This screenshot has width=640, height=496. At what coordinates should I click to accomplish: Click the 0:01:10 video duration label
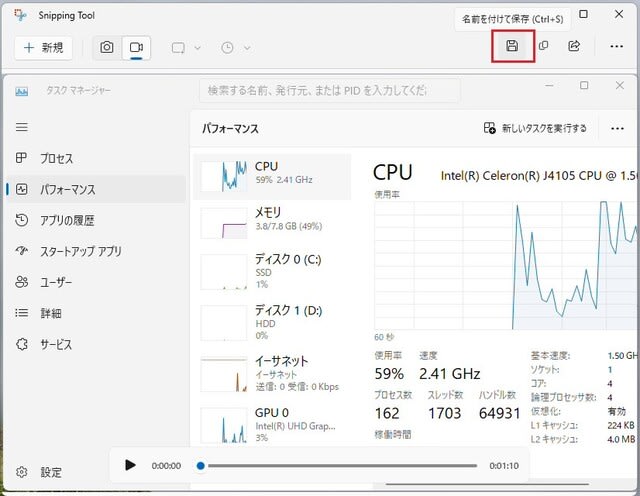pyautogui.click(x=504, y=466)
